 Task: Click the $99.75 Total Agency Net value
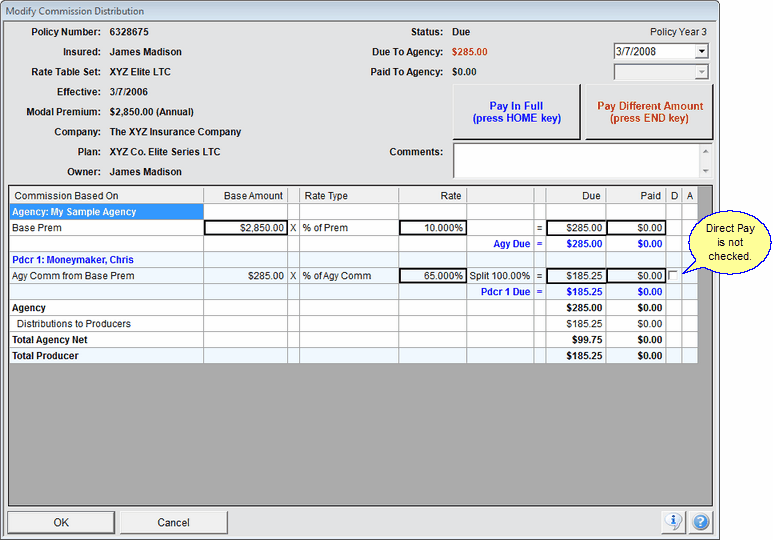click(587, 340)
